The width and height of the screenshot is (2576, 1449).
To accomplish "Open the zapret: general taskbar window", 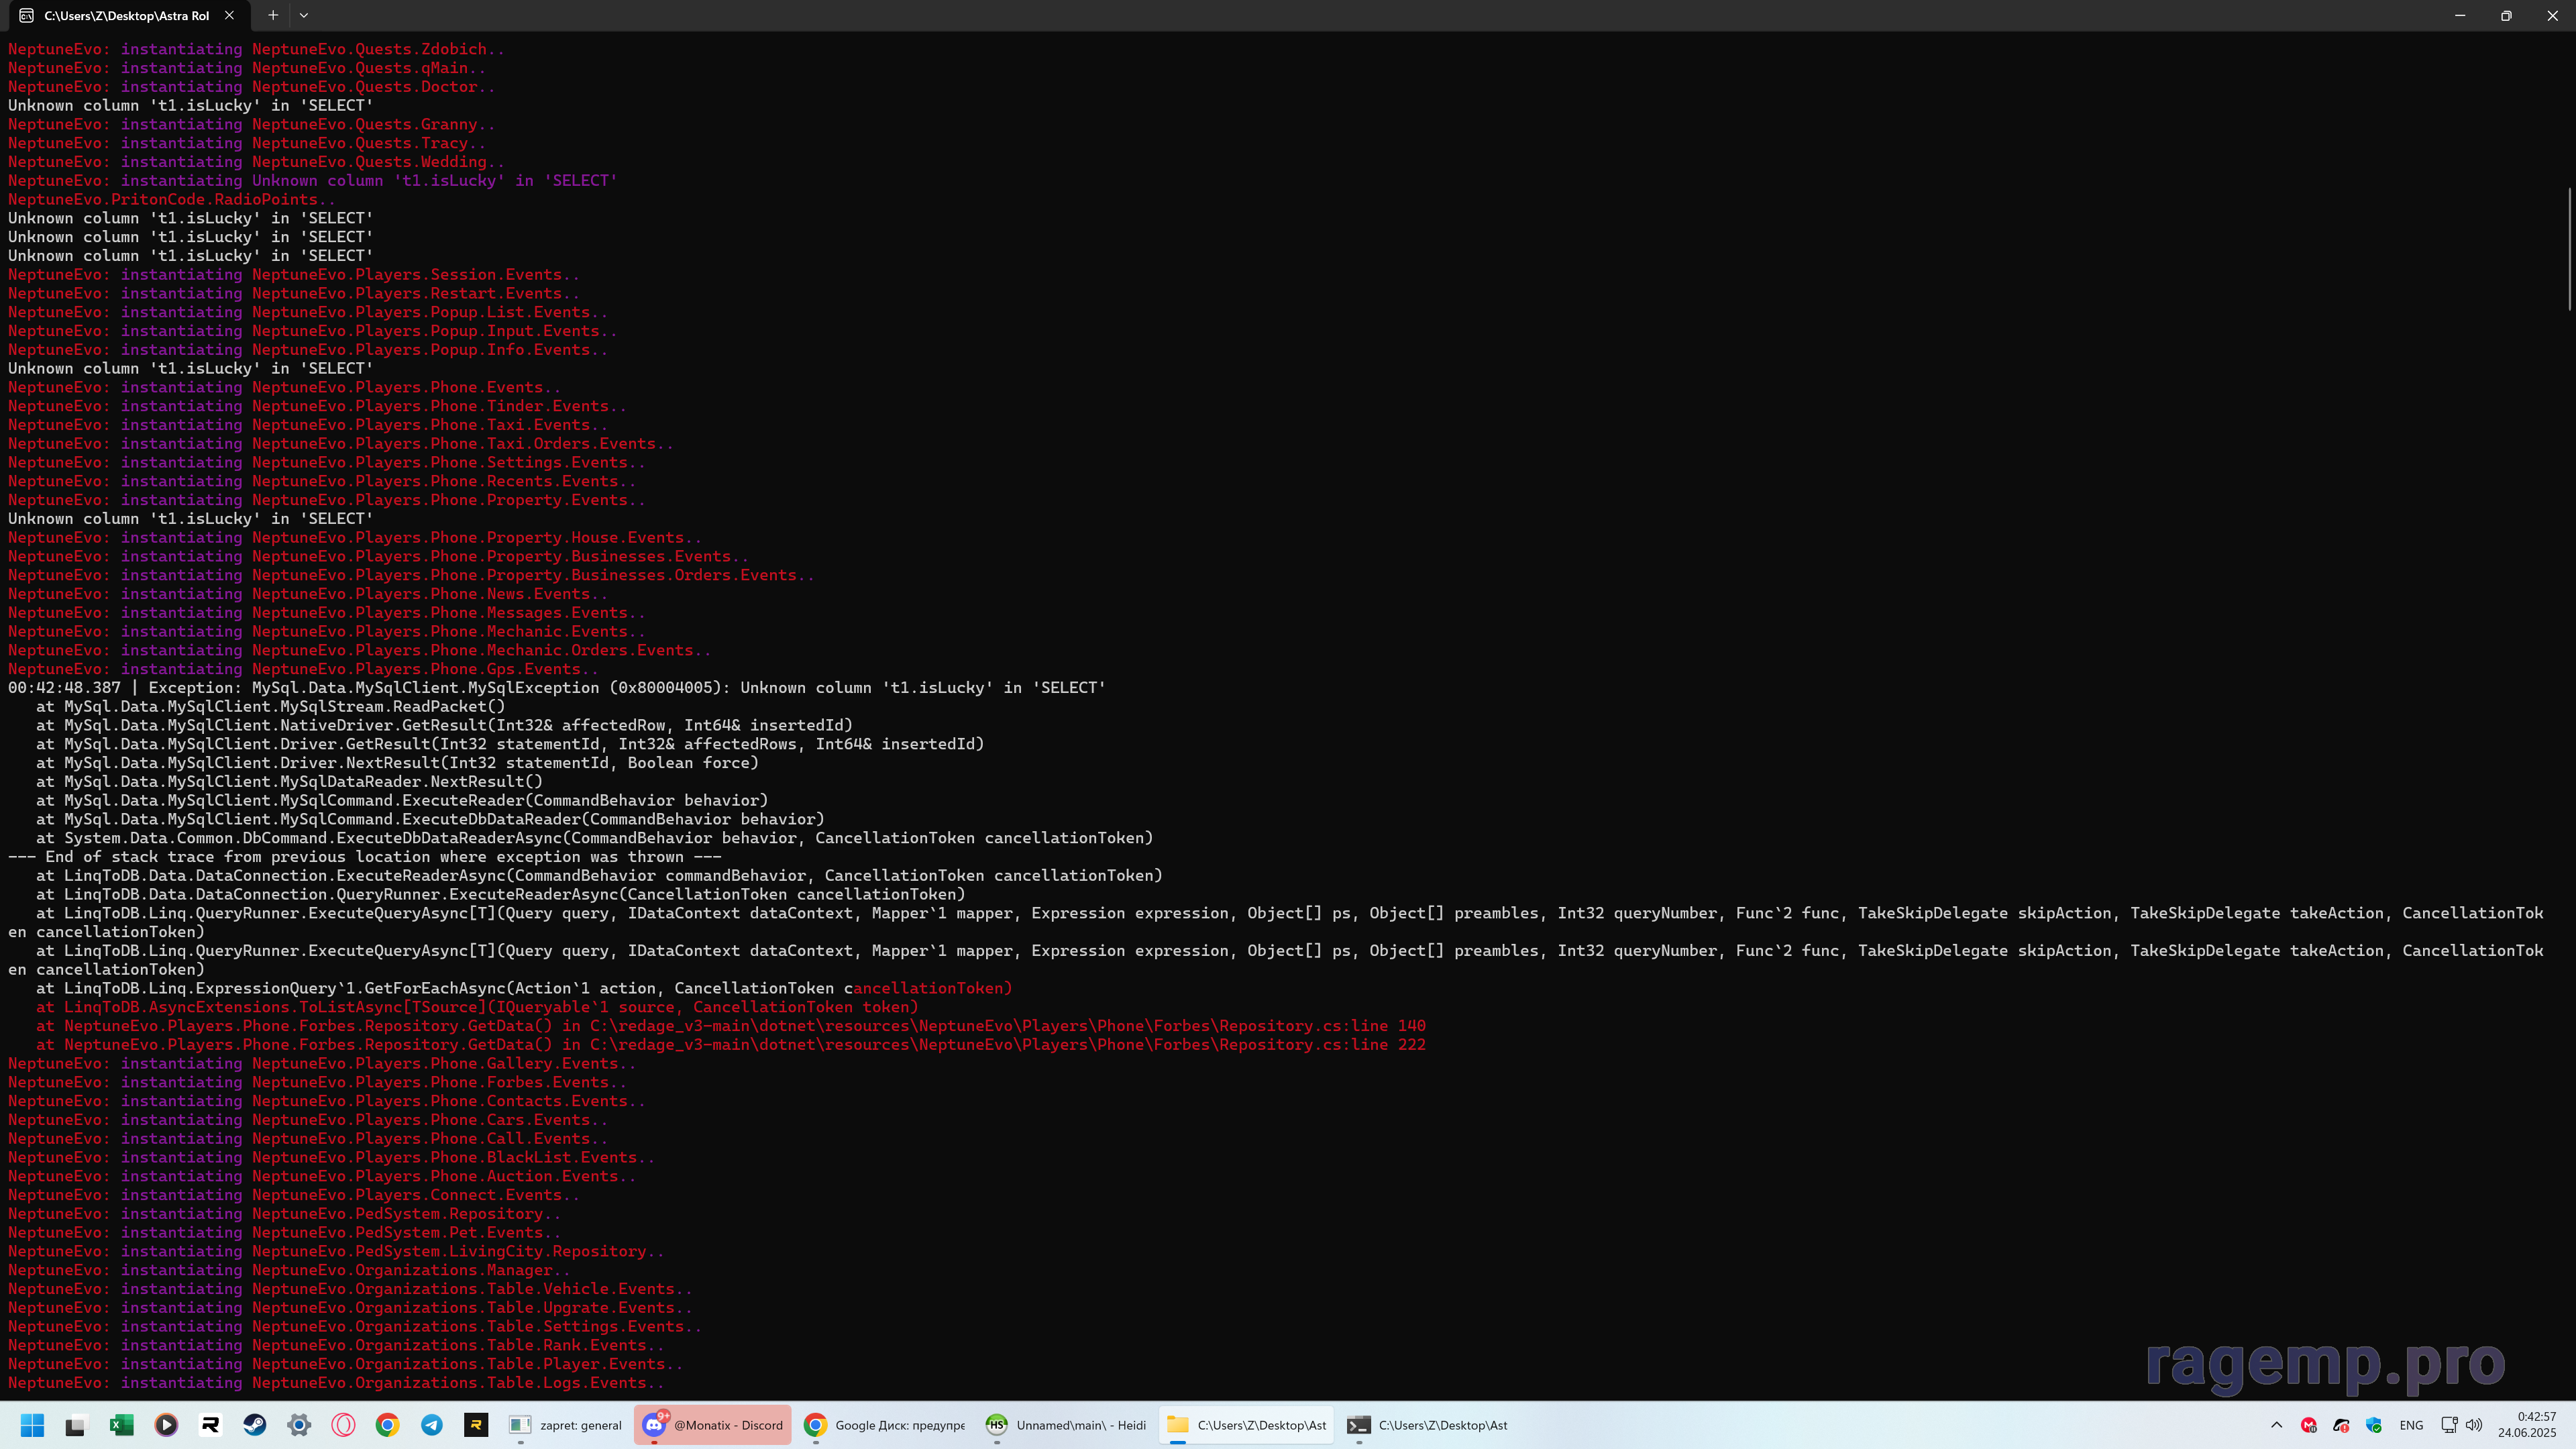I will click(x=566, y=1425).
